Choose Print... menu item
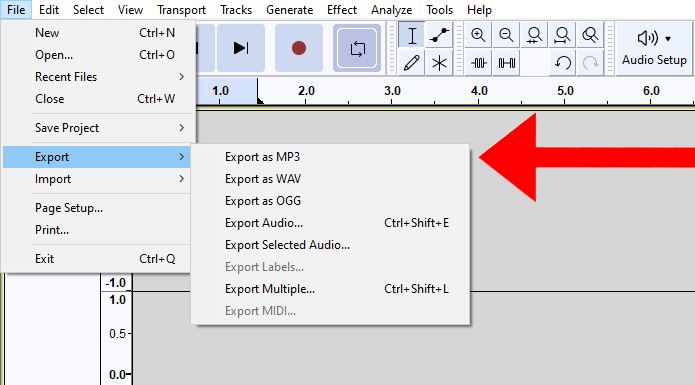Image resolution: width=695 pixels, height=385 pixels. pos(97,230)
